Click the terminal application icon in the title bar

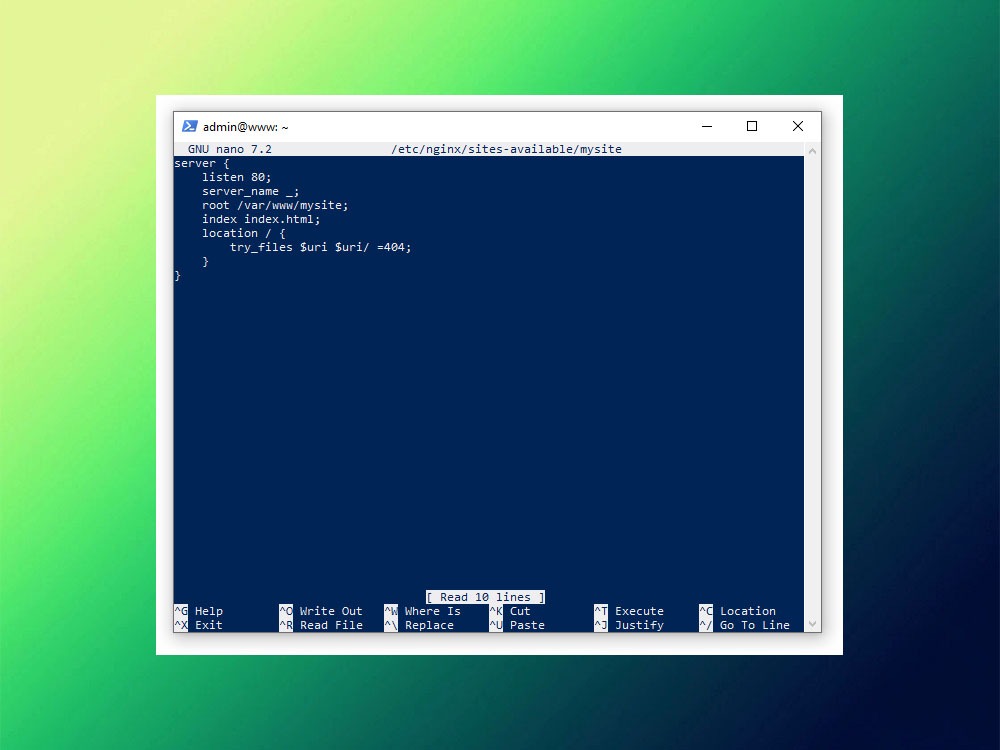(x=189, y=126)
